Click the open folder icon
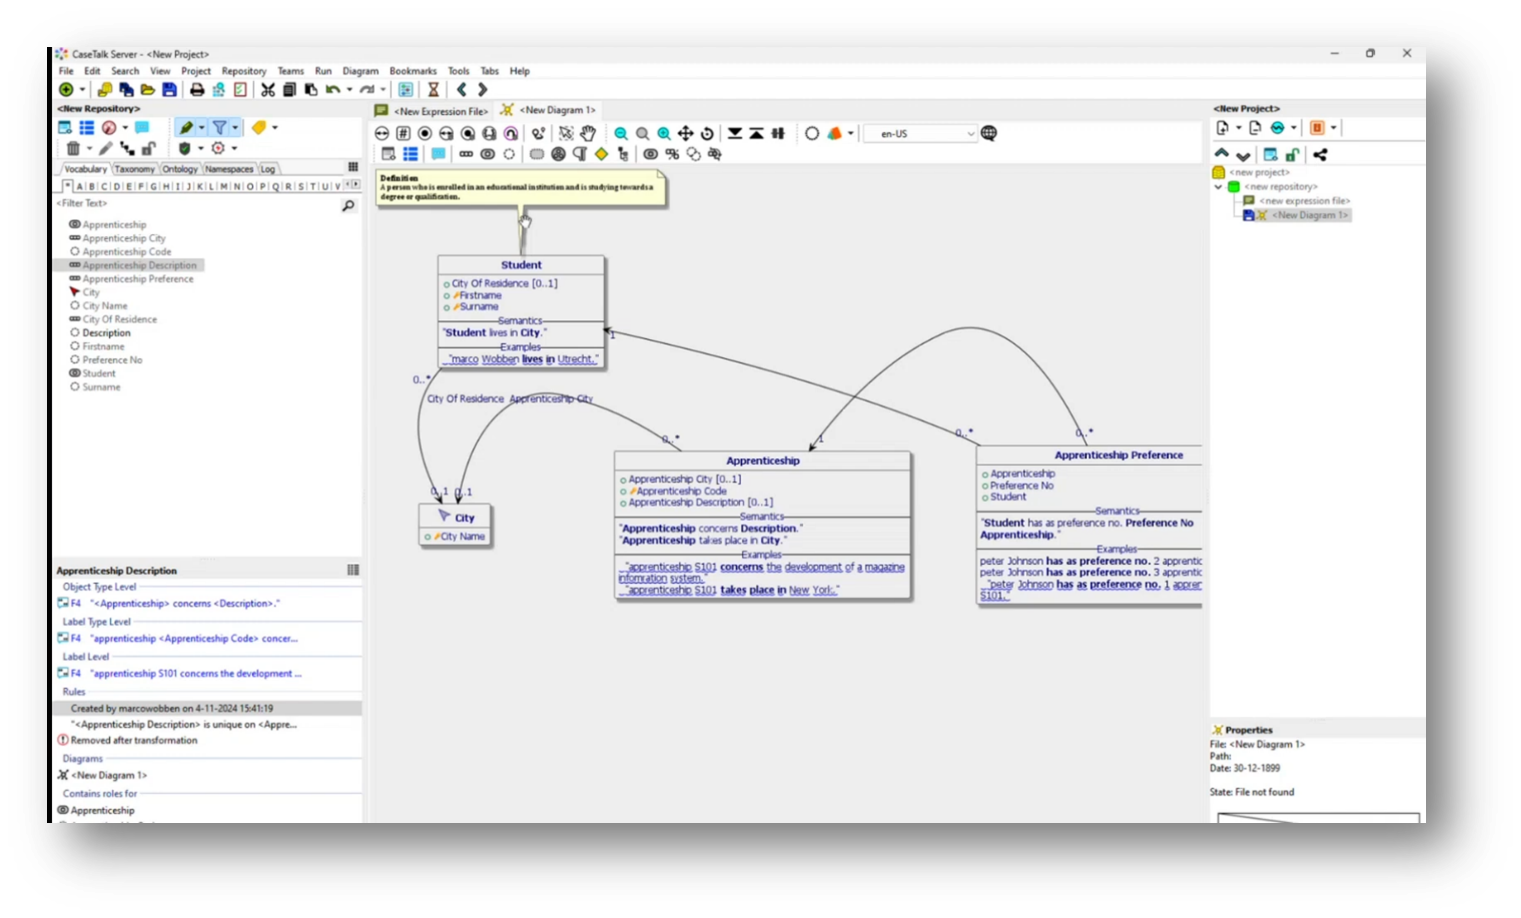The image size is (1521, 918). tap(147, 89)
